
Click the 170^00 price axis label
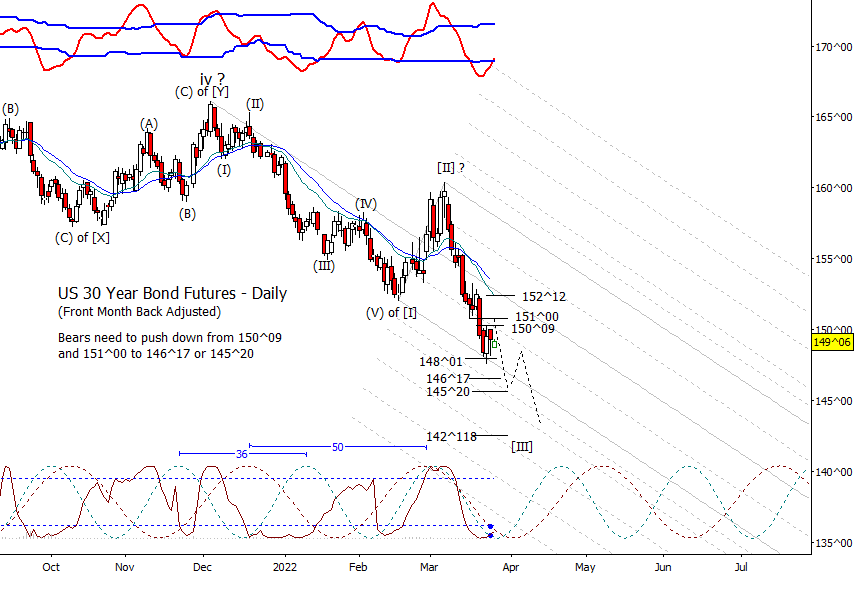pyautogui.click(x=834, y=47)
